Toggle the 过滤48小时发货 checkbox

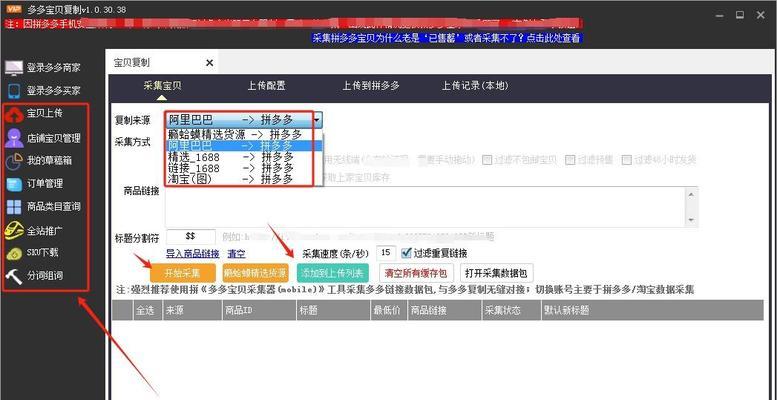click(627, 160)
